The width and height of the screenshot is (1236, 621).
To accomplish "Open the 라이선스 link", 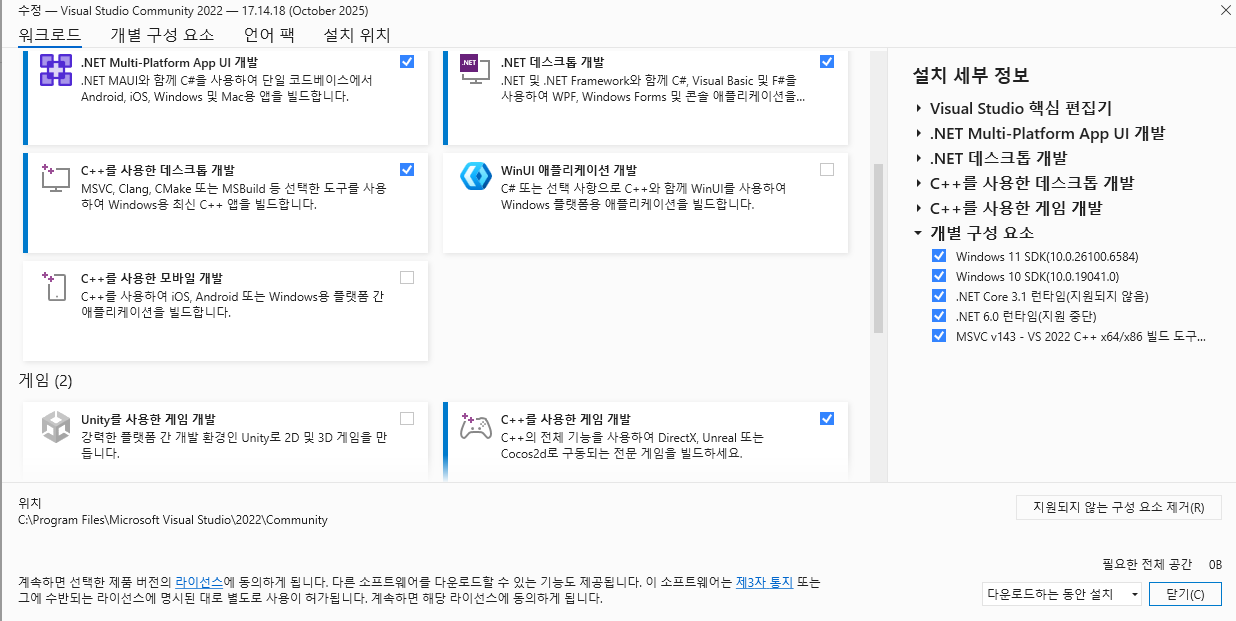I will [x=199, y=581].
